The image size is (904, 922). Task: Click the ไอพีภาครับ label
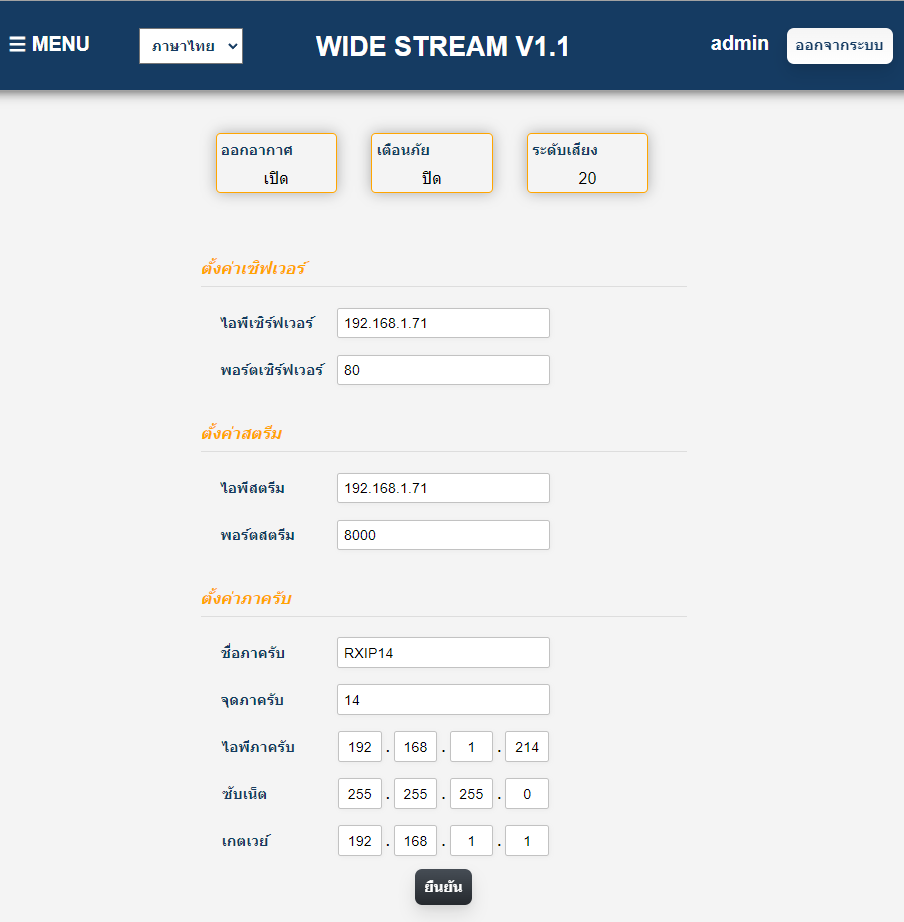coord(258,747)
